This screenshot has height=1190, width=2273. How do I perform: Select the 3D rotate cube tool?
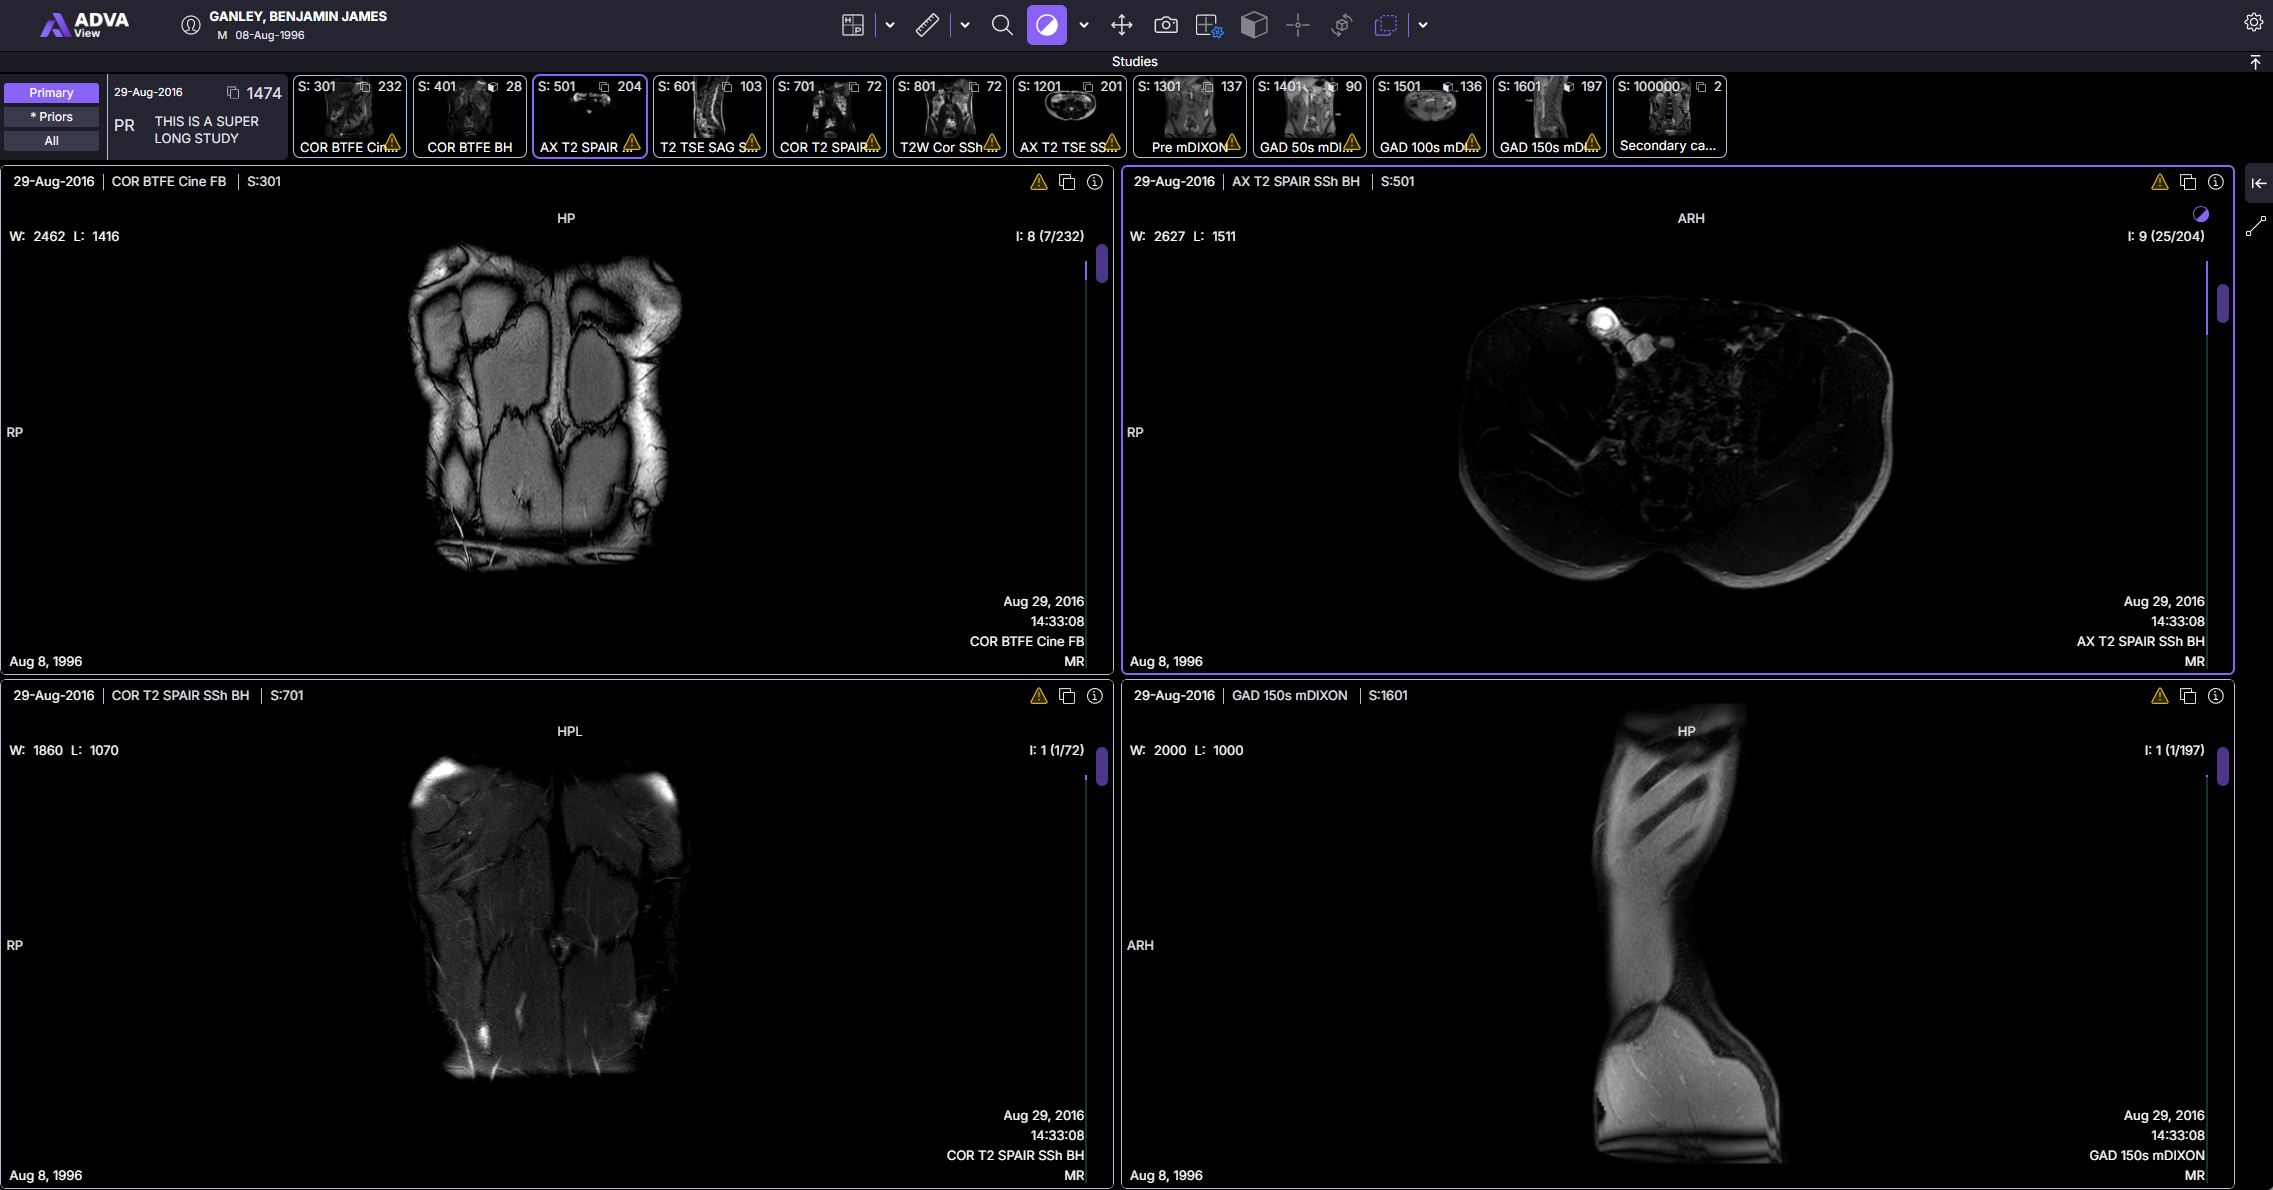point(1342,25)
